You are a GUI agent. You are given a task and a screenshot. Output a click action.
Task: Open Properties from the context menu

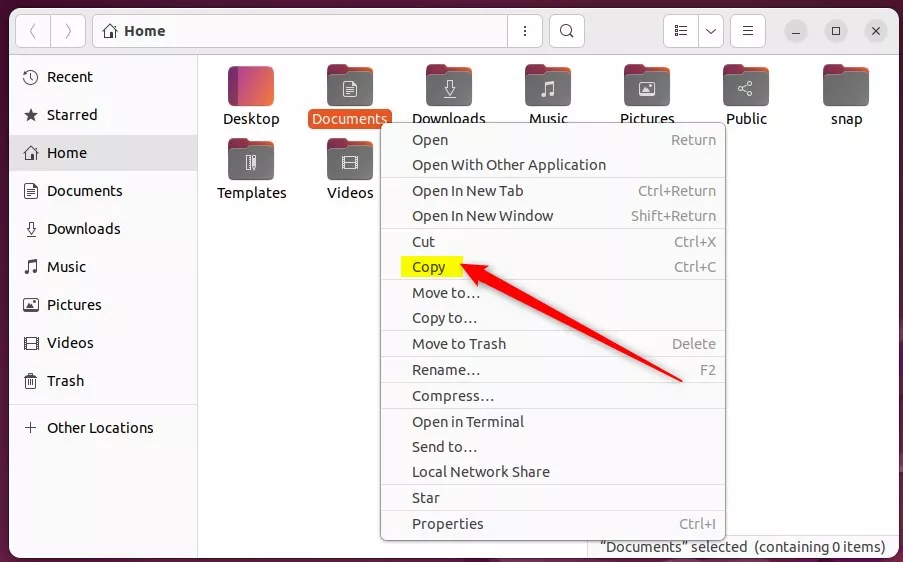[447, 524]
